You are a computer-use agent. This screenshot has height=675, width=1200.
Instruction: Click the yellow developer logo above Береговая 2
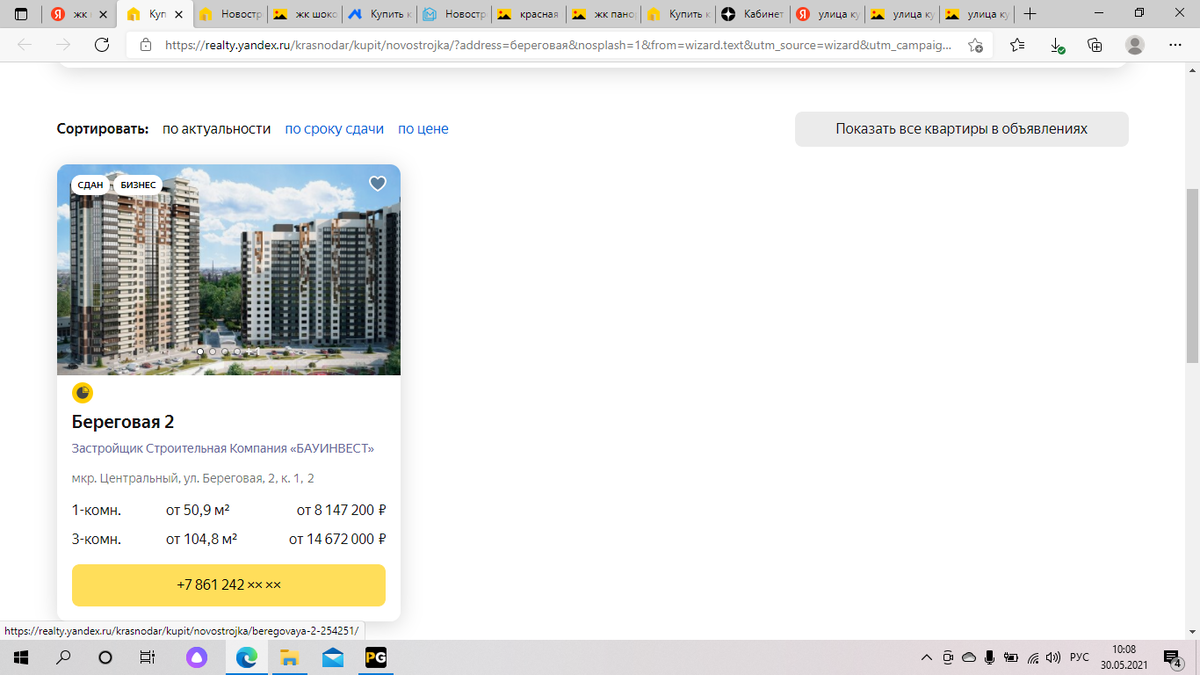pos(82,393)
